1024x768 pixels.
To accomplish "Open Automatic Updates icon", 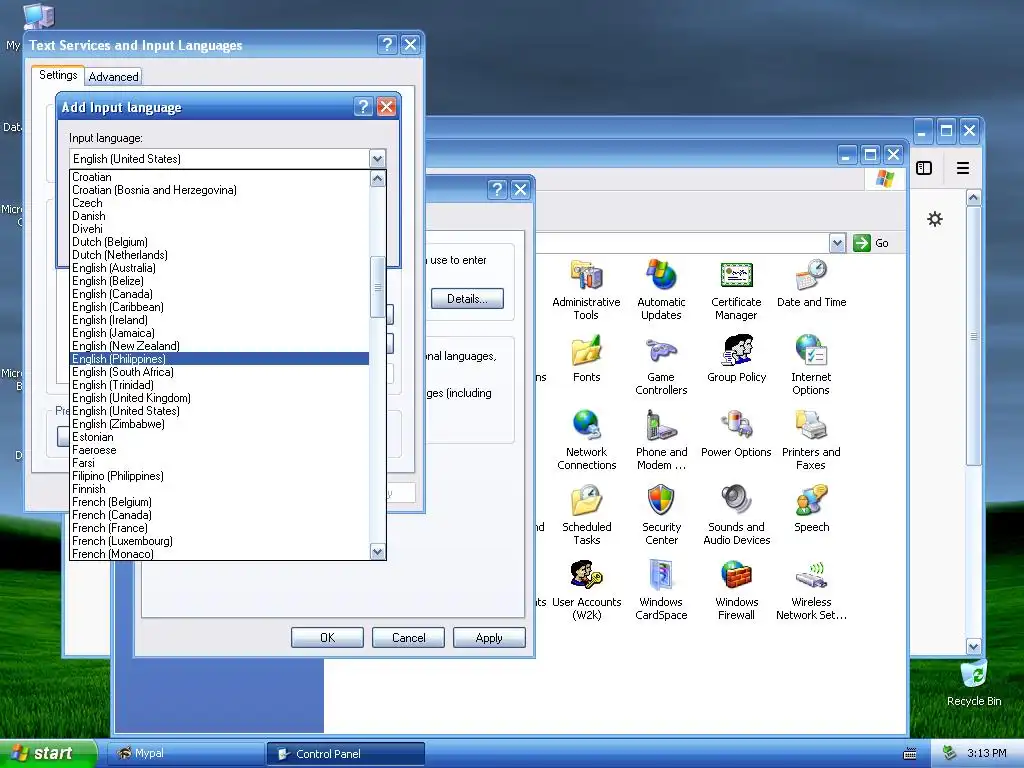I will point(661,291).
